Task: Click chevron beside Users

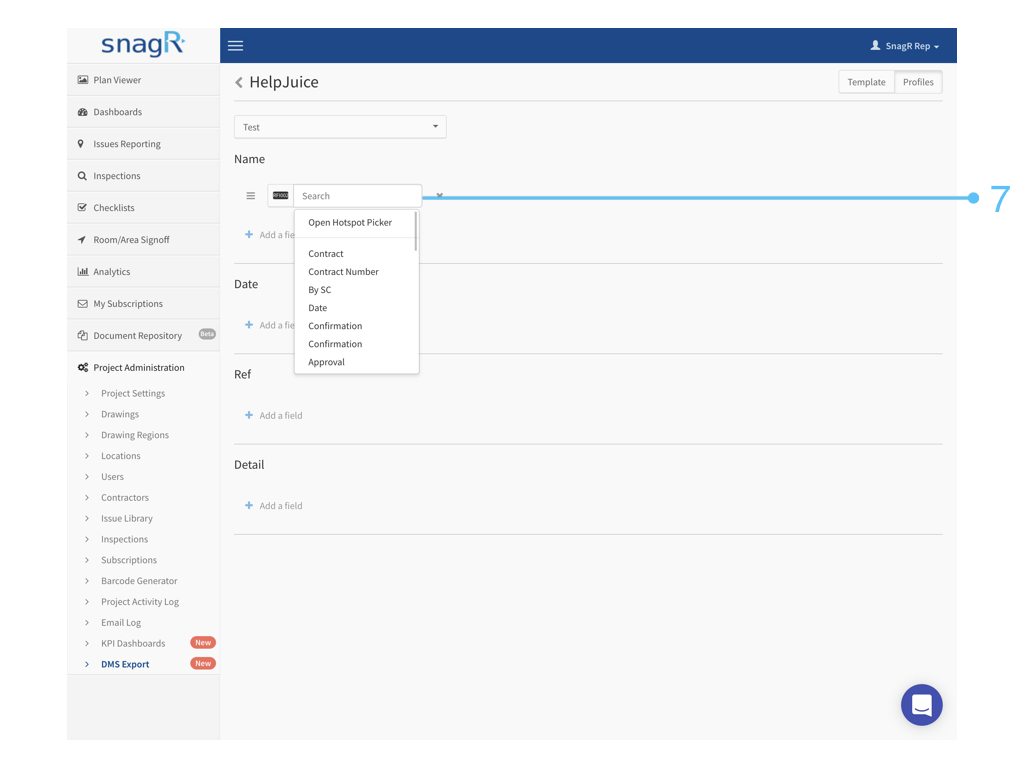Action: pyautogui.click(x=87, y=477)
